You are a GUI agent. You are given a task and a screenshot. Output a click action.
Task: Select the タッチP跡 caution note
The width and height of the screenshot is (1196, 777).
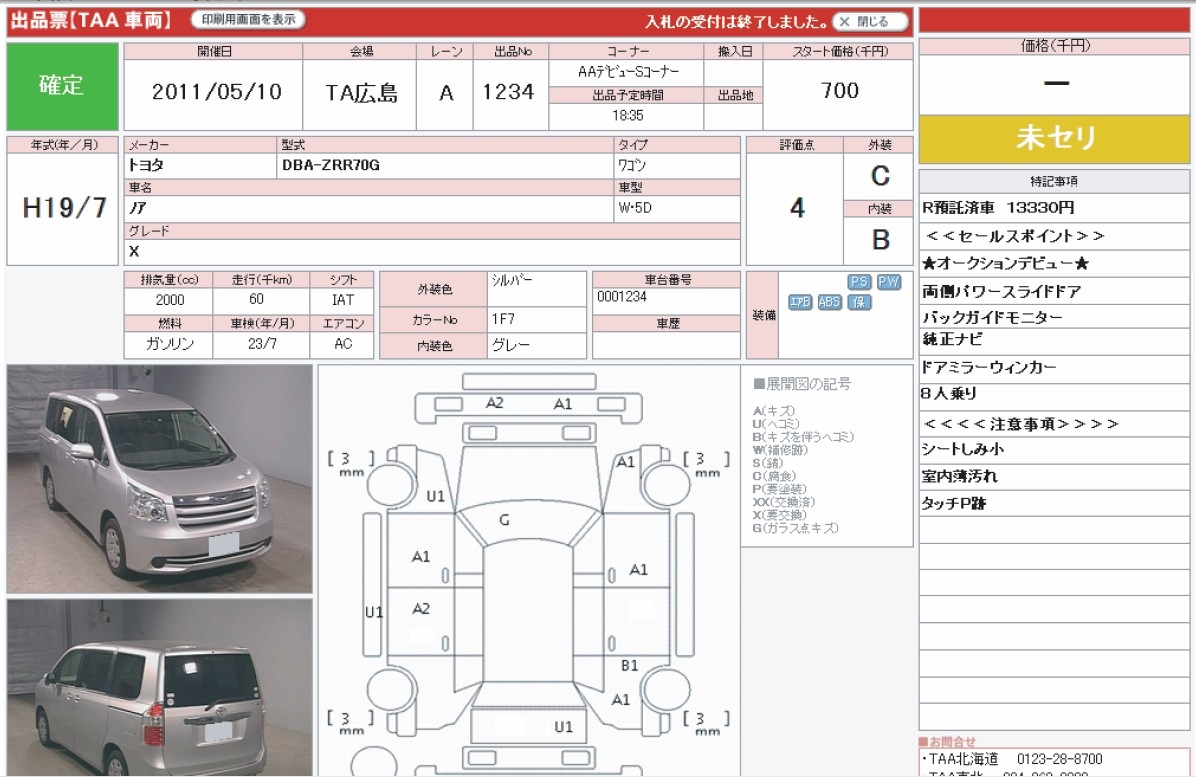coord(953,503)
